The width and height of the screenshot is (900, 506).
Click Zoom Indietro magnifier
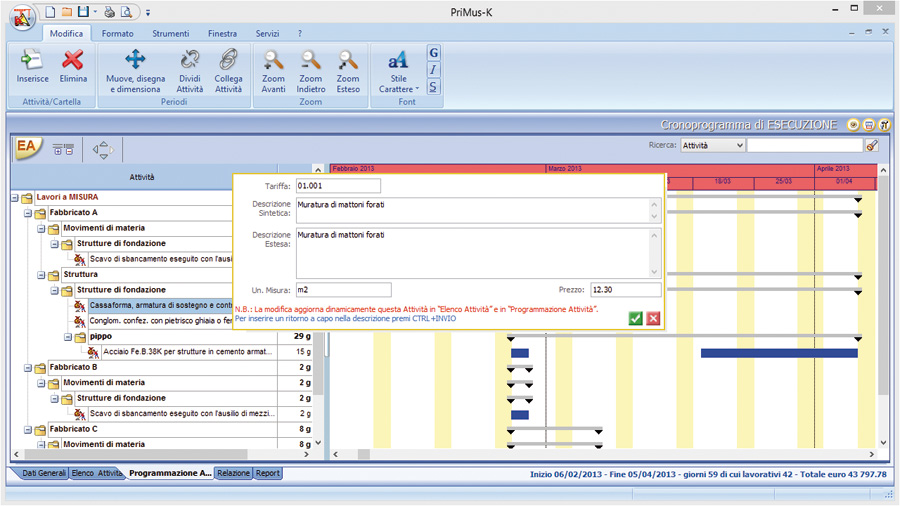click(311, 60)
